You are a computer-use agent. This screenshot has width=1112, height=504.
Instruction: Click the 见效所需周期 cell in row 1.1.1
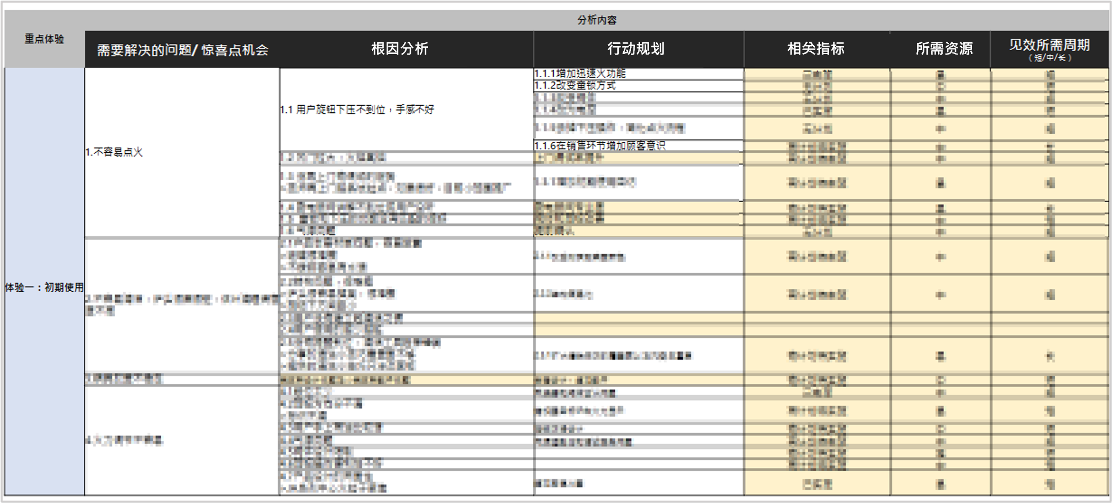coord(1049,74)
